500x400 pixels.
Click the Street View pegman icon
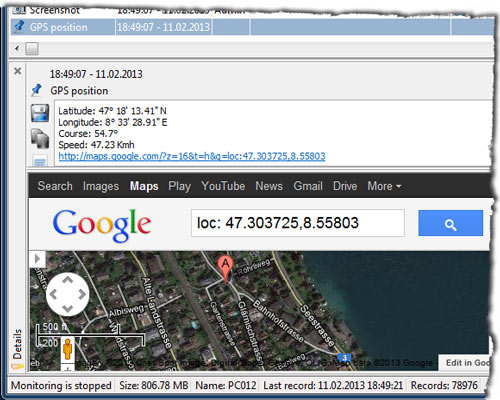click(x=68, y=349)
